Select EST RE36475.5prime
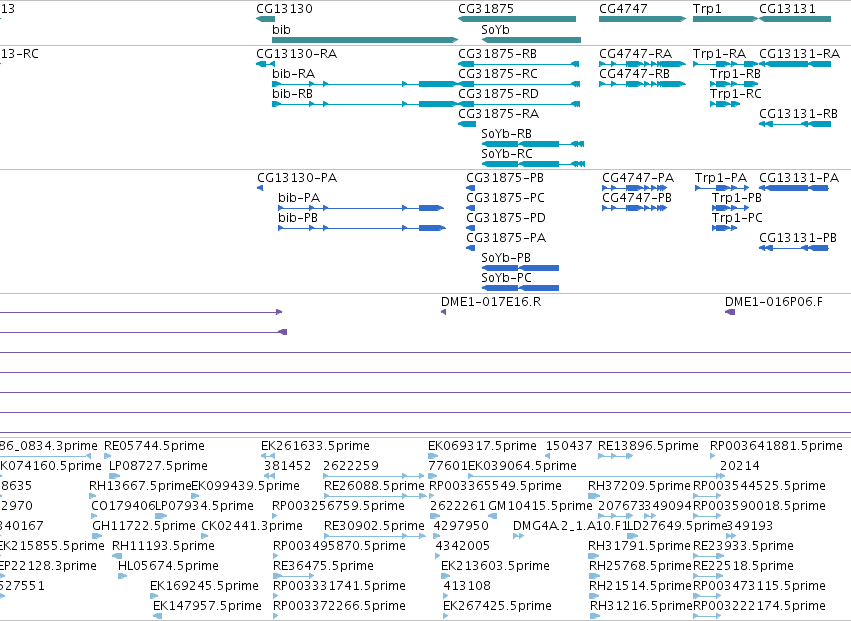This screenshot has width=851, height=621. point(294,576)
